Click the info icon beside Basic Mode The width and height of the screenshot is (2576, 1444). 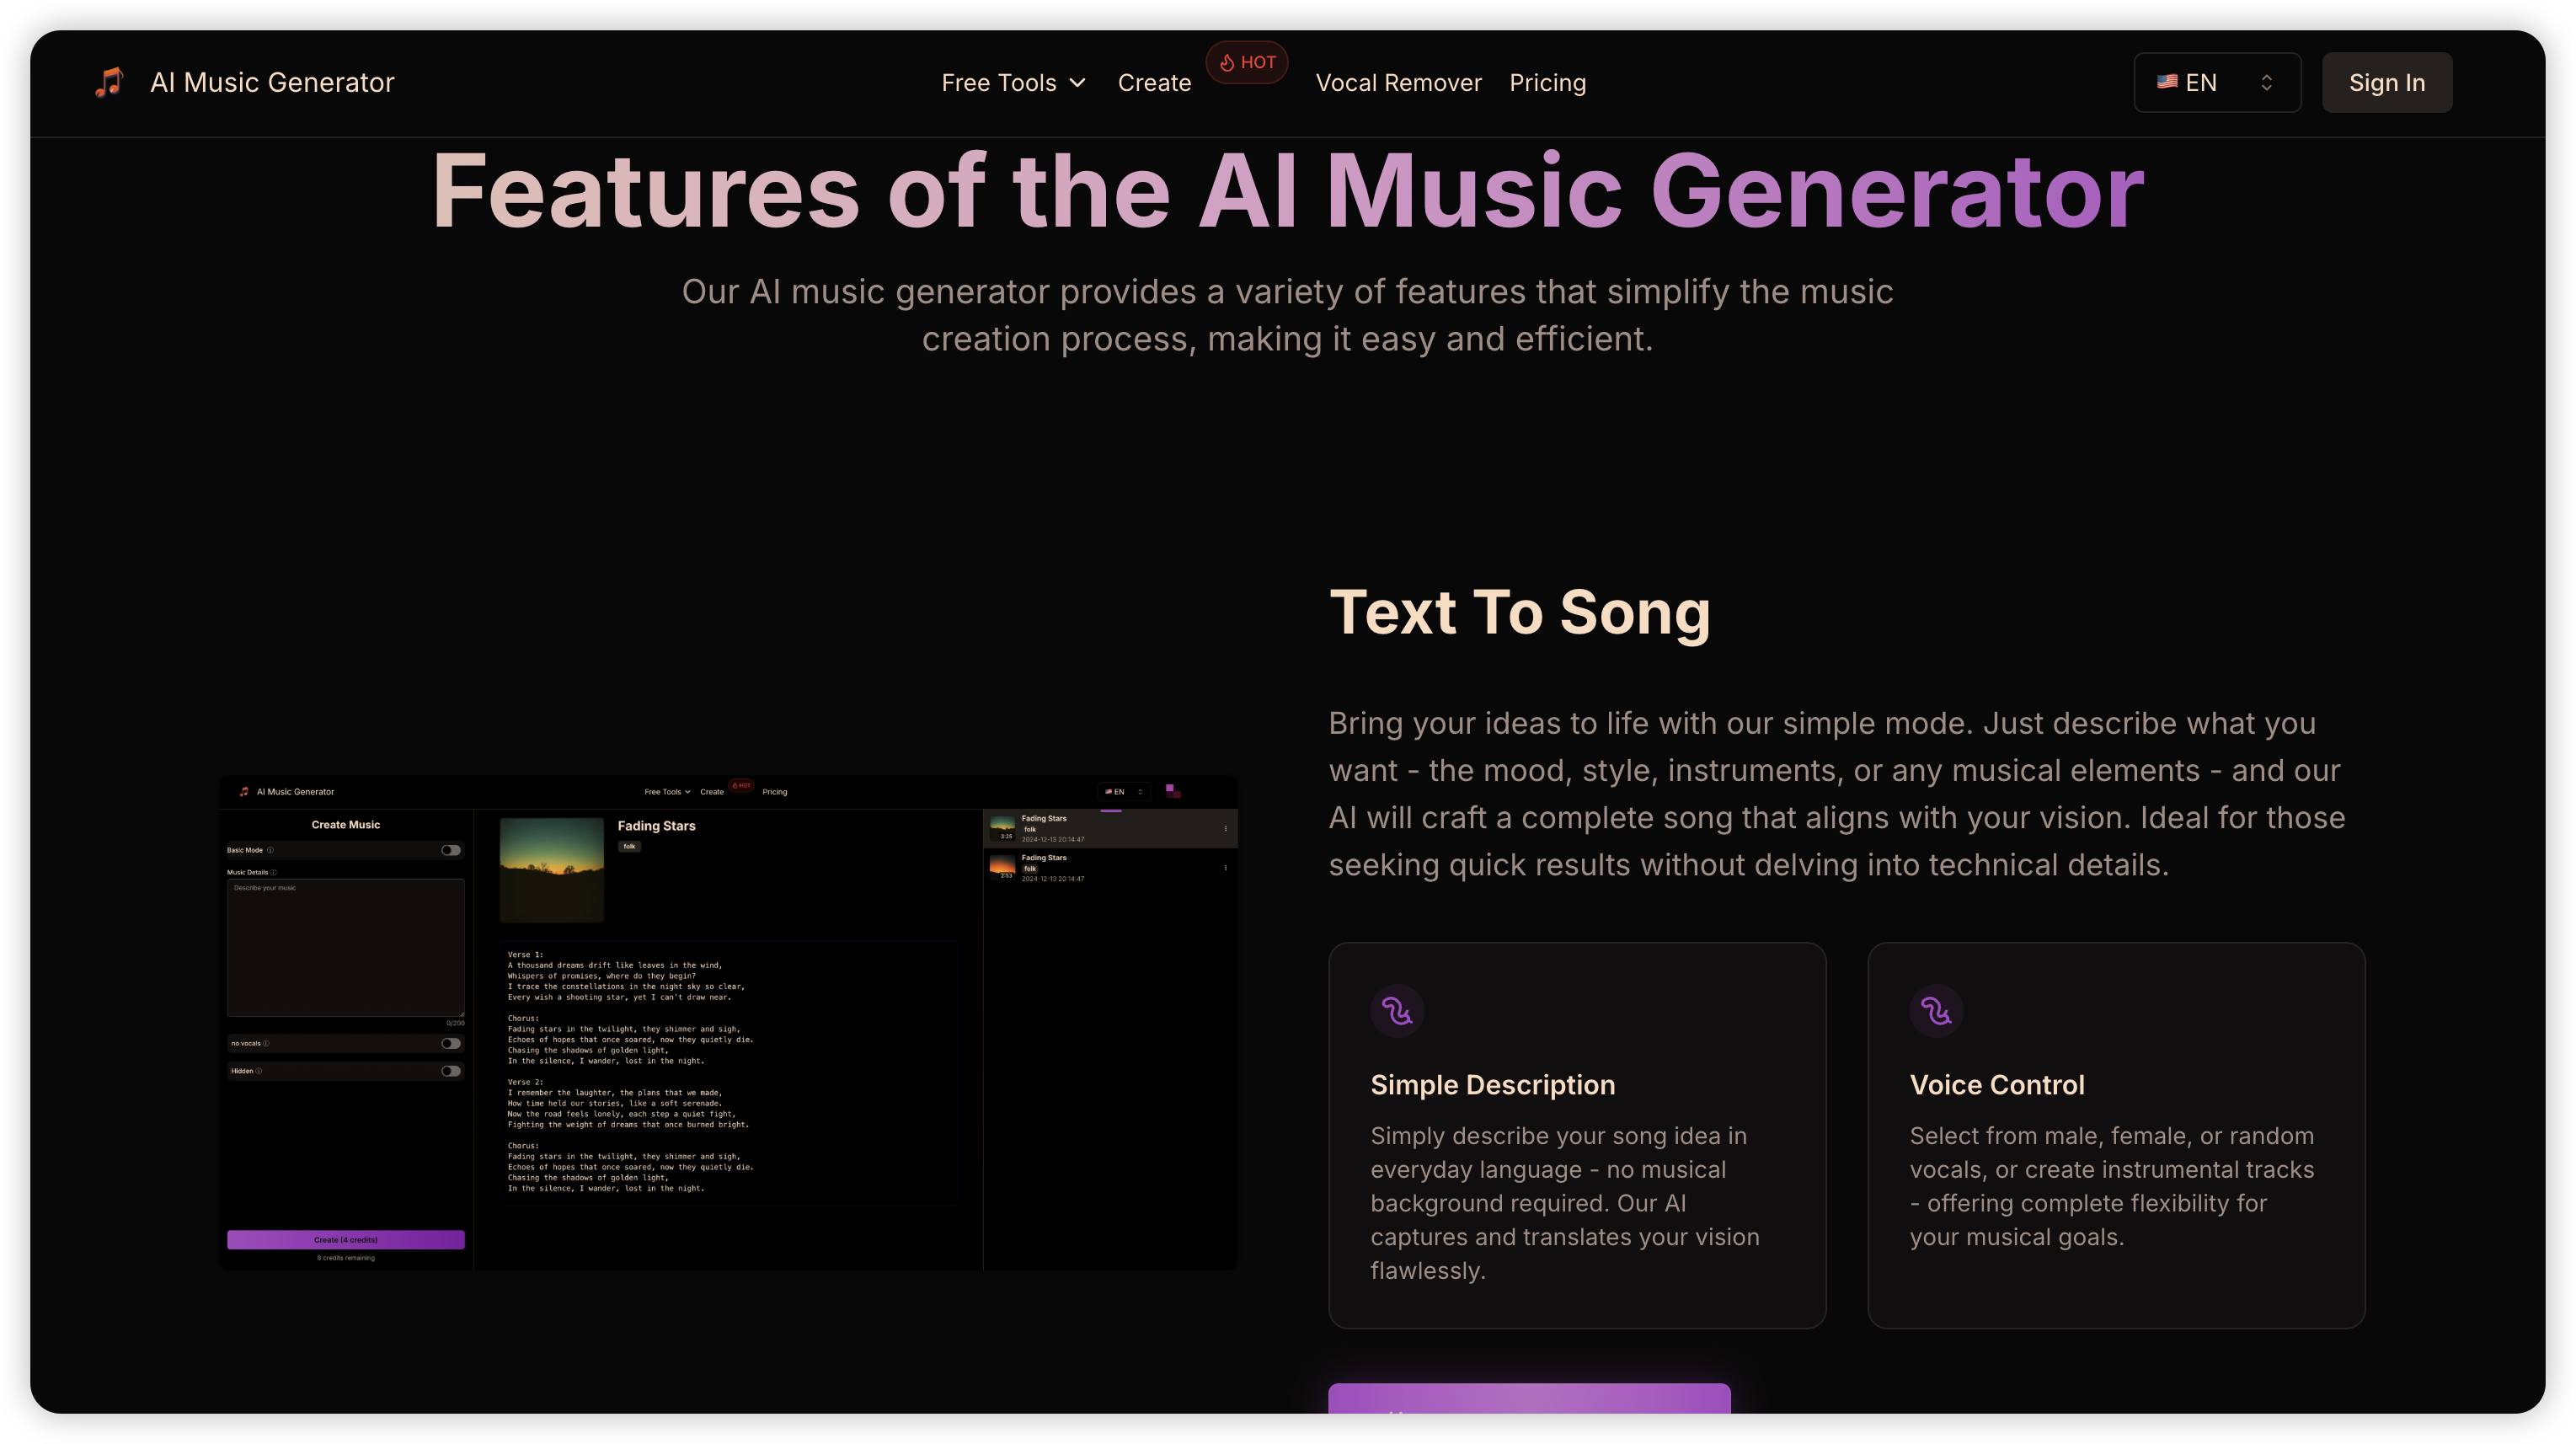tap(270, 850)
